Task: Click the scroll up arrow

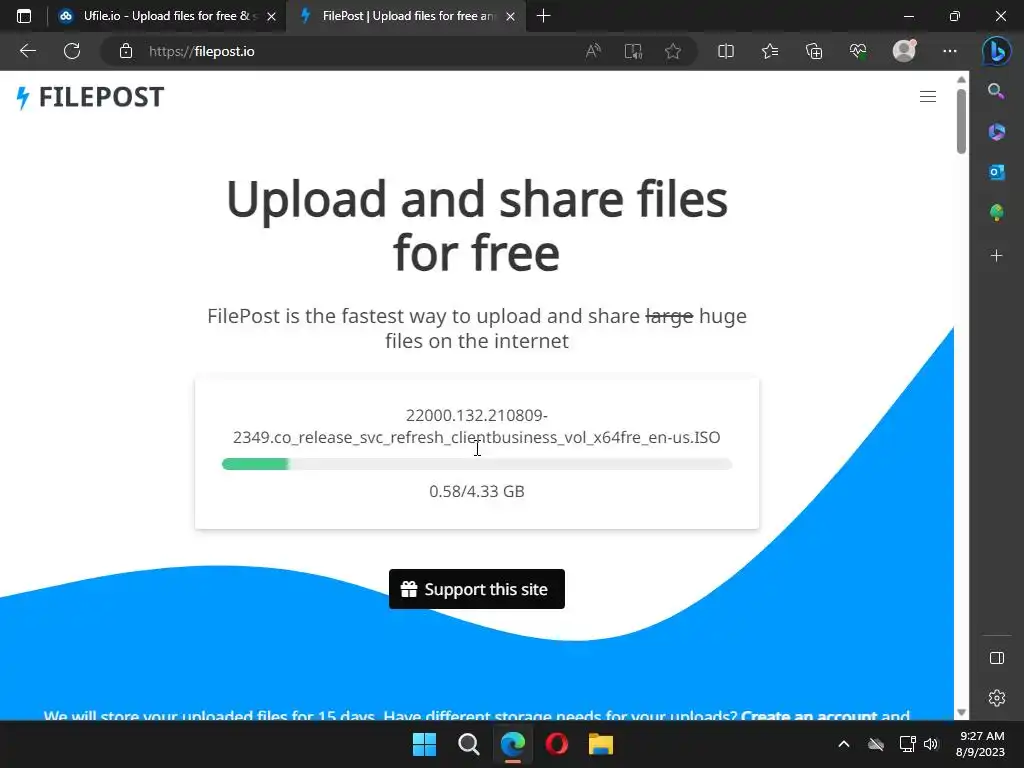Action: [961, 80]
